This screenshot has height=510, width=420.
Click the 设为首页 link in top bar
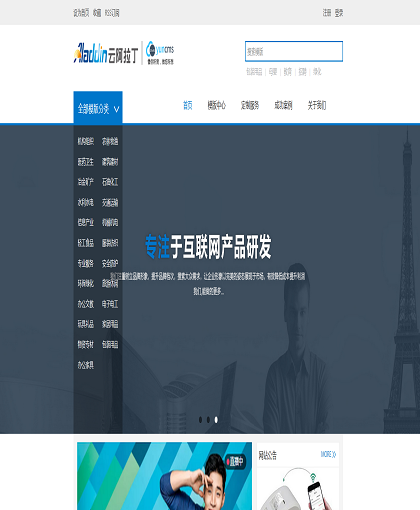tap(81, 13)
